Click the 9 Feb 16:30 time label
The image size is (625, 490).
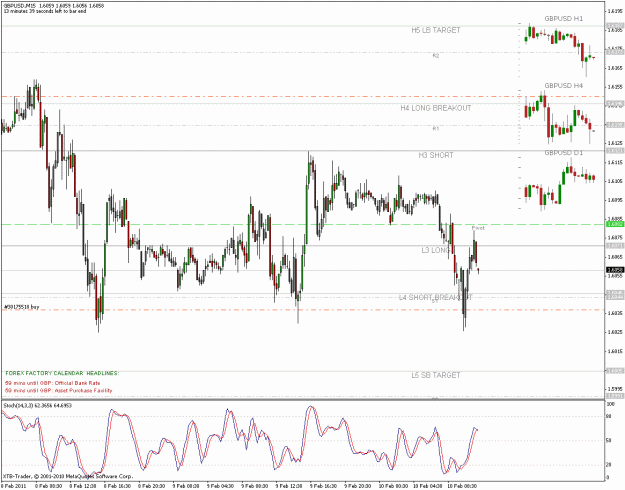324,486
